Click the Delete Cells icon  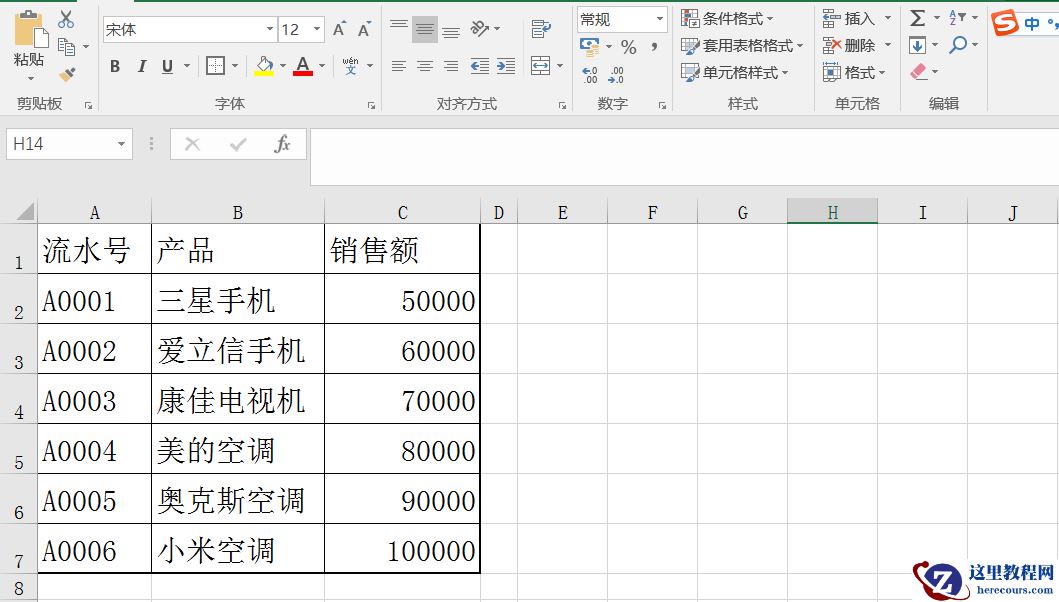point(829,45)
